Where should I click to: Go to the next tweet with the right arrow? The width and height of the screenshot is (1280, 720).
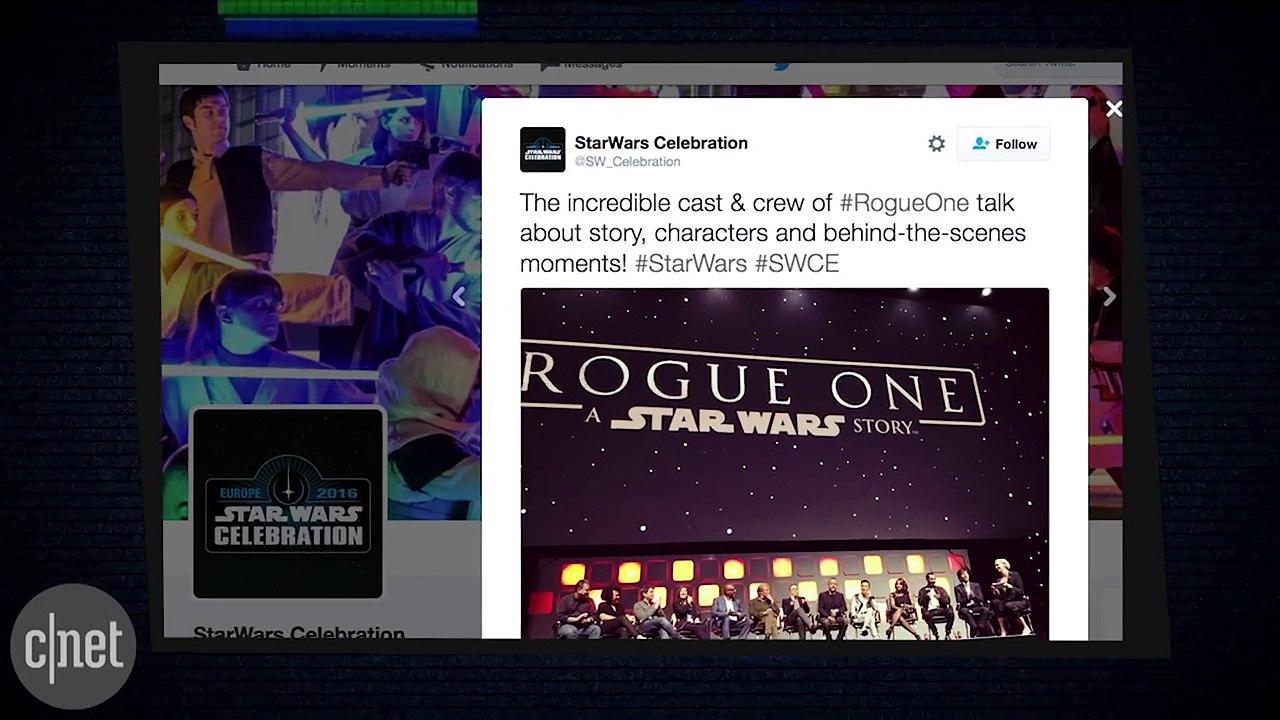point(1109,296)
